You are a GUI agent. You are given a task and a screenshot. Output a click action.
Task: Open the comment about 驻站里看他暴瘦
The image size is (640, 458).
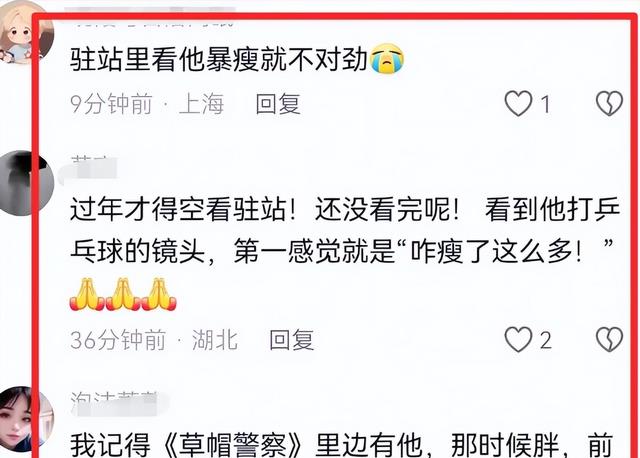coord(237,60)
